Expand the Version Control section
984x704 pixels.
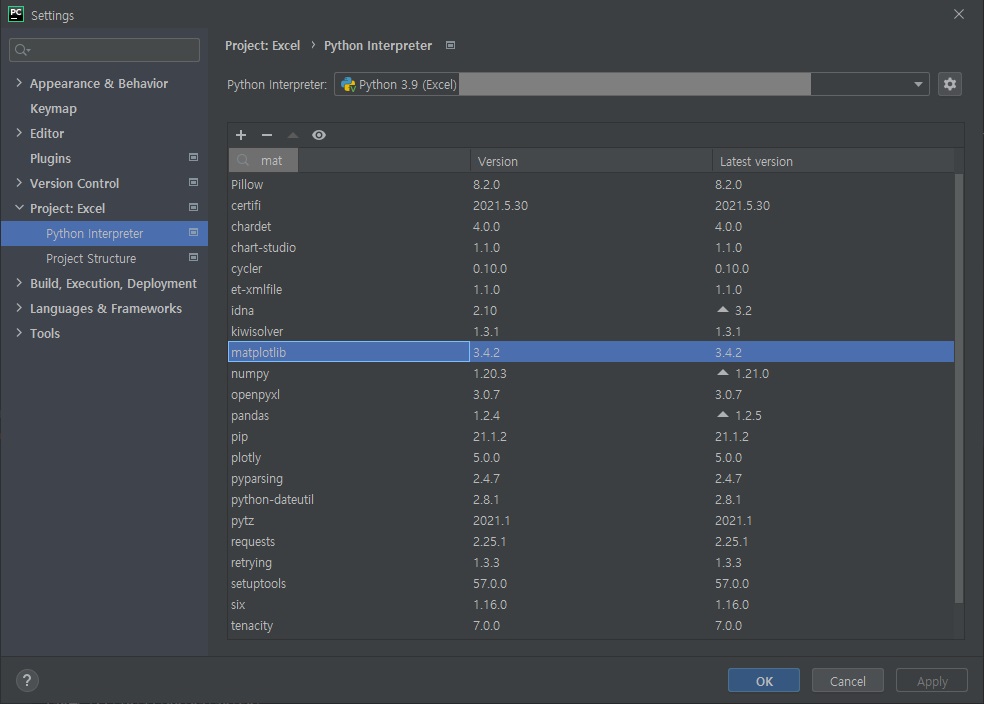pyautogui.click(x=19, y=183)
